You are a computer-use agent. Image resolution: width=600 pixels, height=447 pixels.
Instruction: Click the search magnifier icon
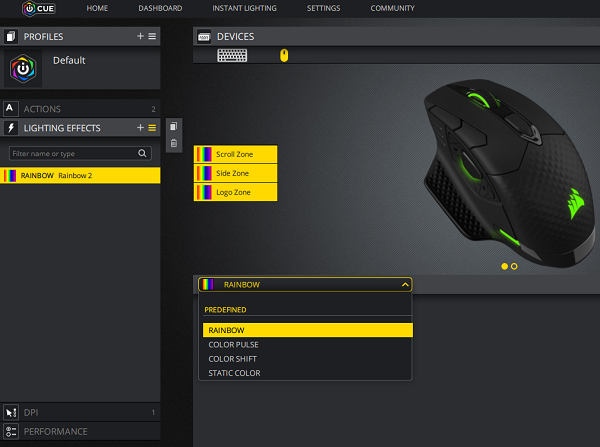(x=142, y=153)
